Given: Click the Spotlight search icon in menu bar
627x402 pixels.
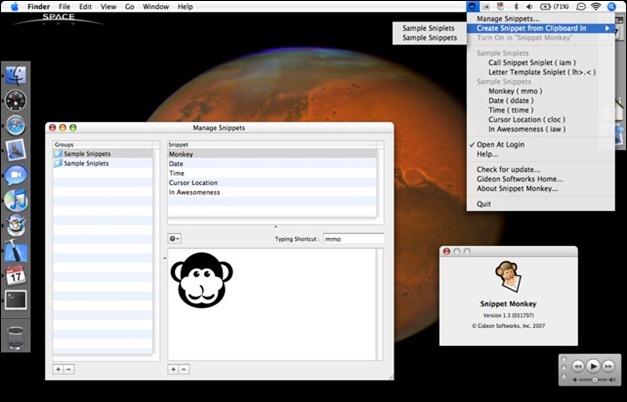Looking at the screenshot, I should point(611,7).
